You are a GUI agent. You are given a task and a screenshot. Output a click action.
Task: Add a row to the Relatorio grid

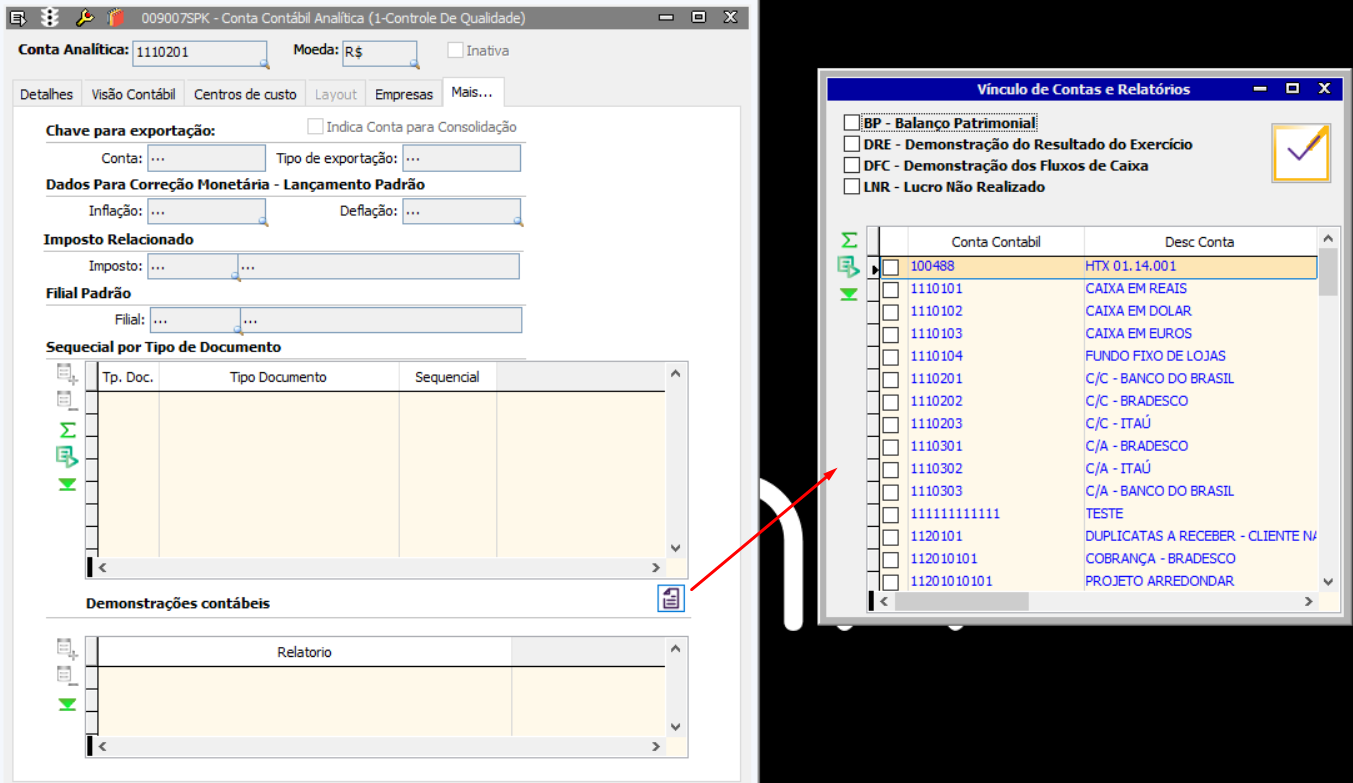click(x=67, y=649)
